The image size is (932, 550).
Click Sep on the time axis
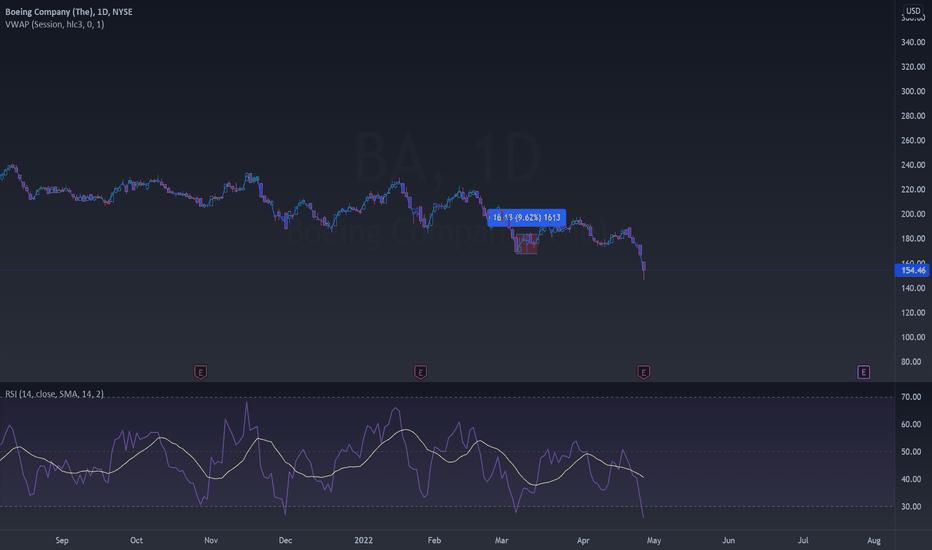62,540
